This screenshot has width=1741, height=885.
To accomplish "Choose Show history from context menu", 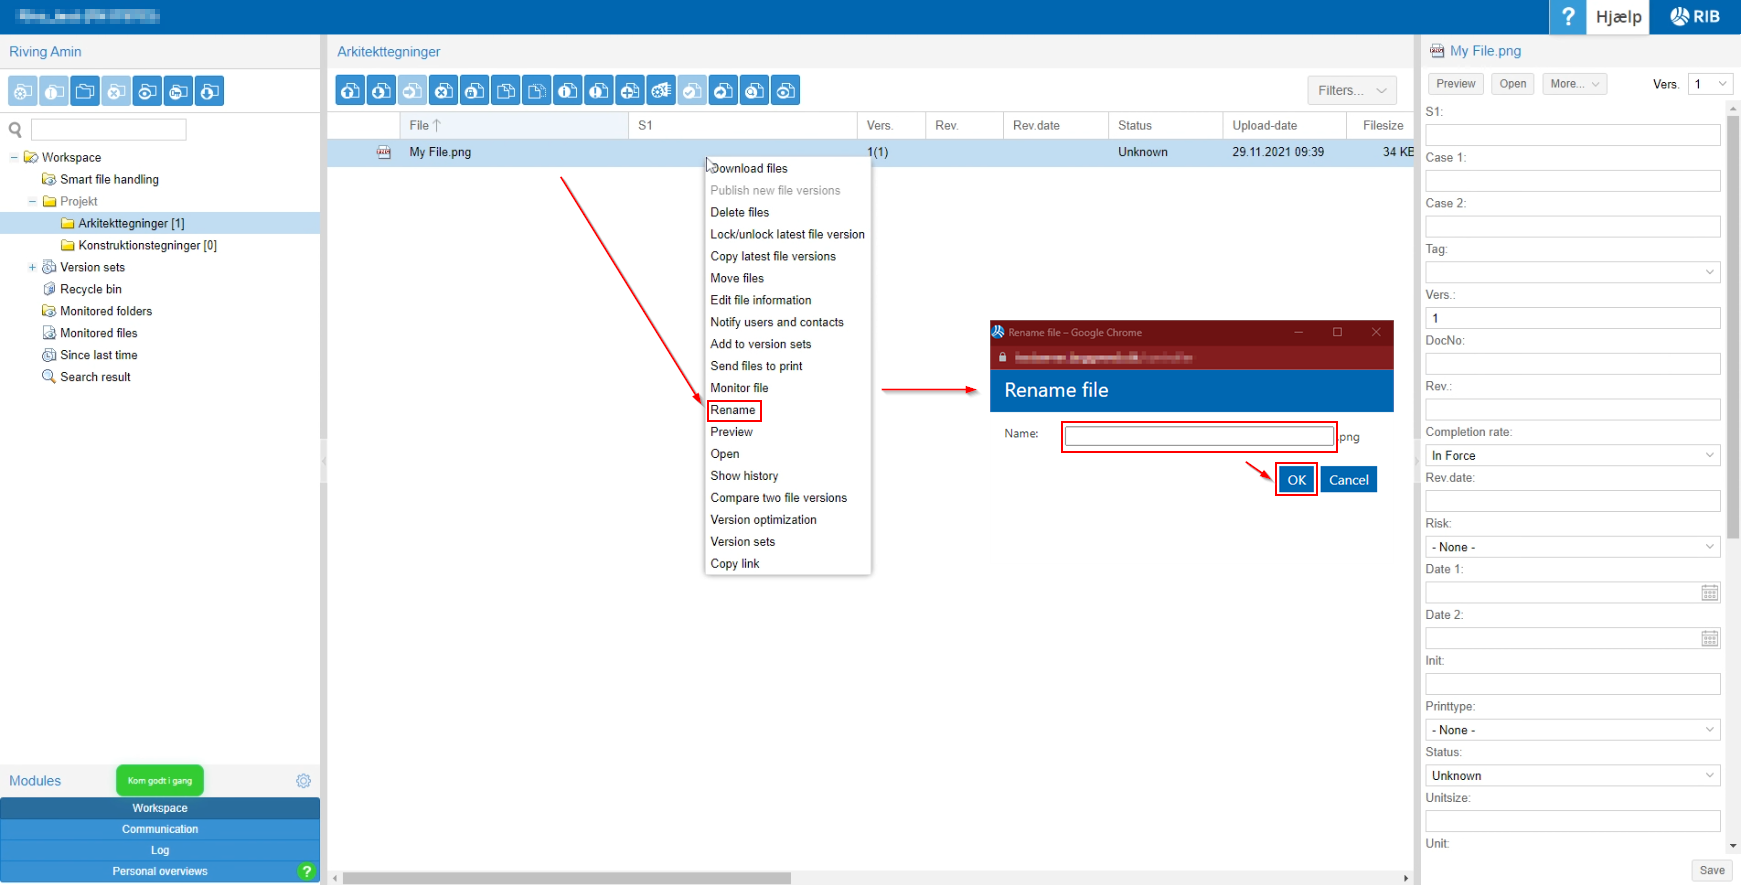I will point(744,476).
